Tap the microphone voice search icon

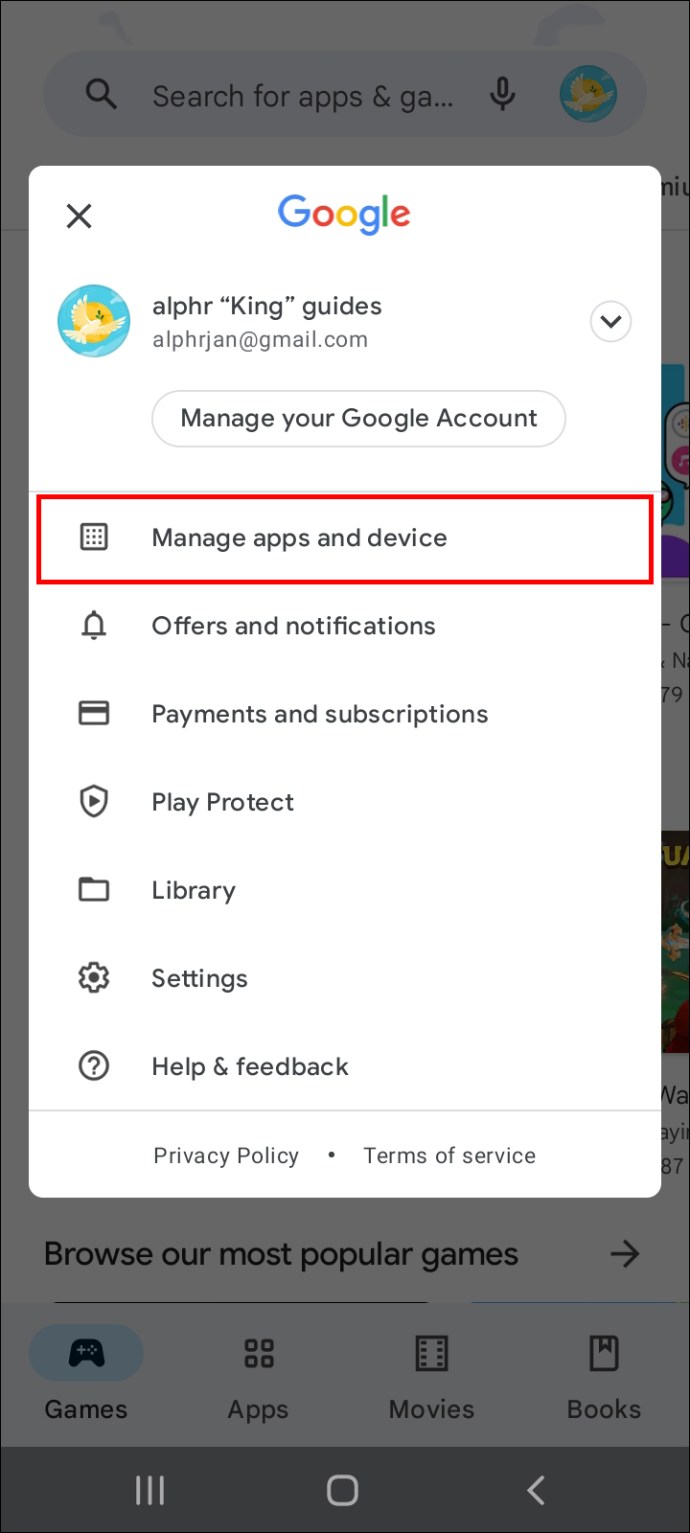pos(503,95)
